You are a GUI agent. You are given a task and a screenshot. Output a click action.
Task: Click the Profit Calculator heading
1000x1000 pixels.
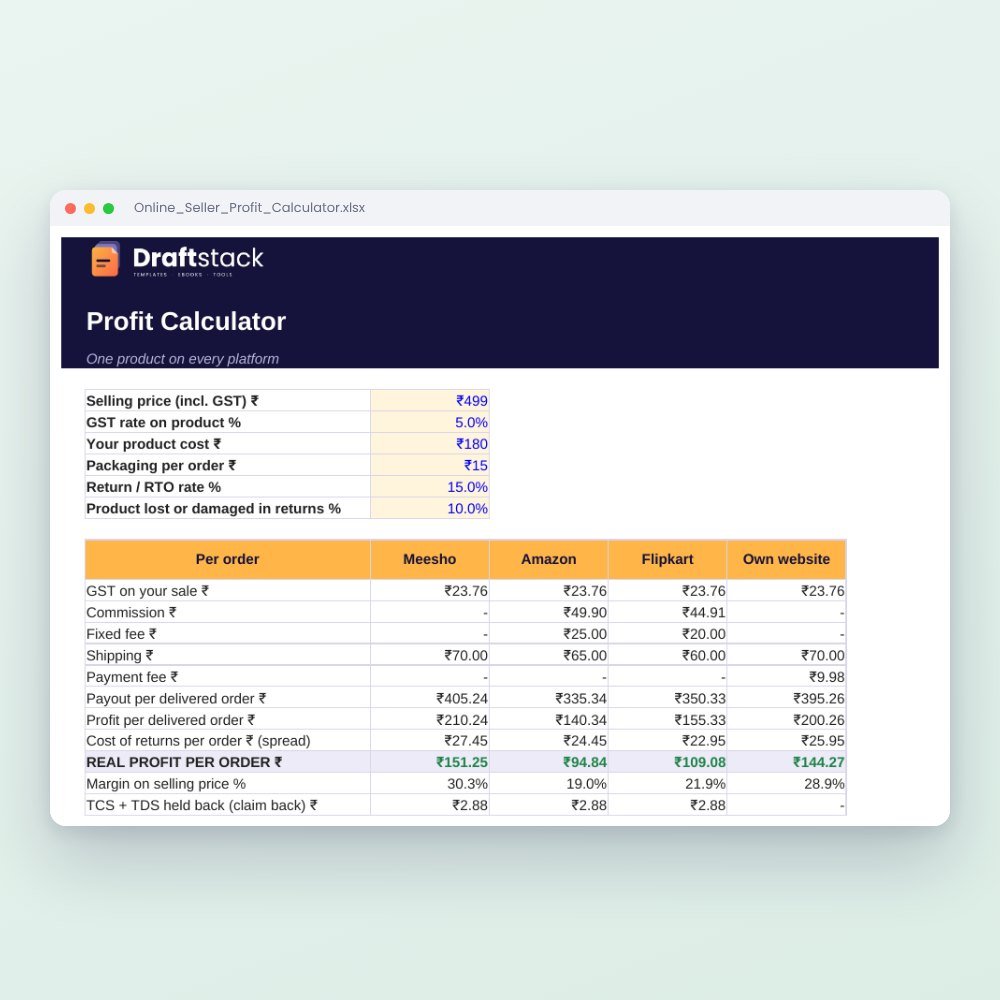pyautogui.click(x=186, y=321)
